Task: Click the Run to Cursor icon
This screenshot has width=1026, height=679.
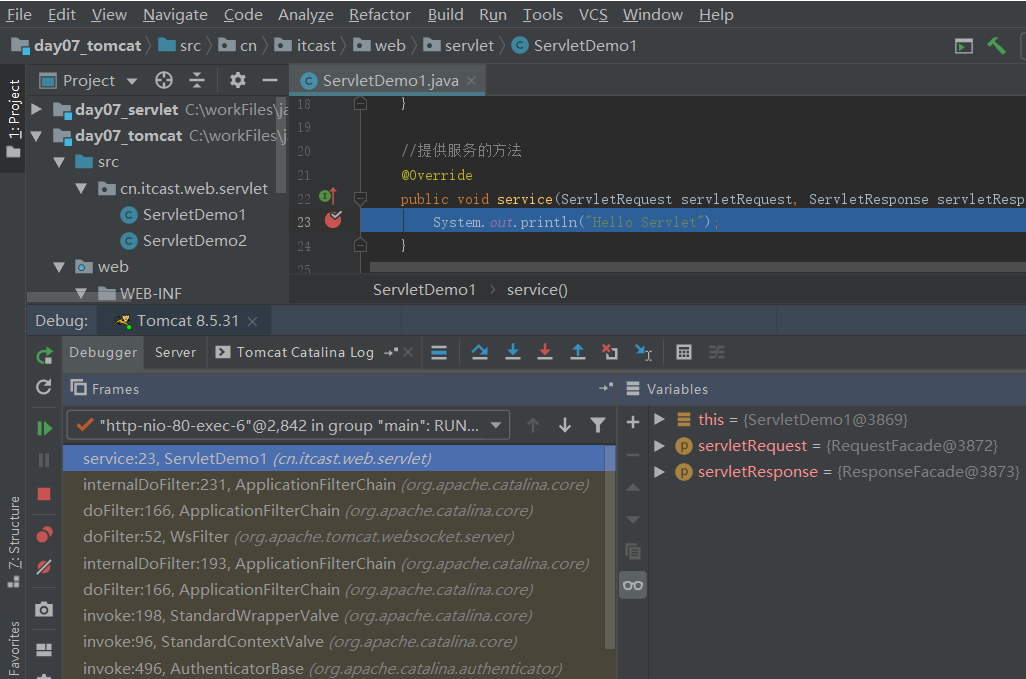Action: tap(643, 352)
